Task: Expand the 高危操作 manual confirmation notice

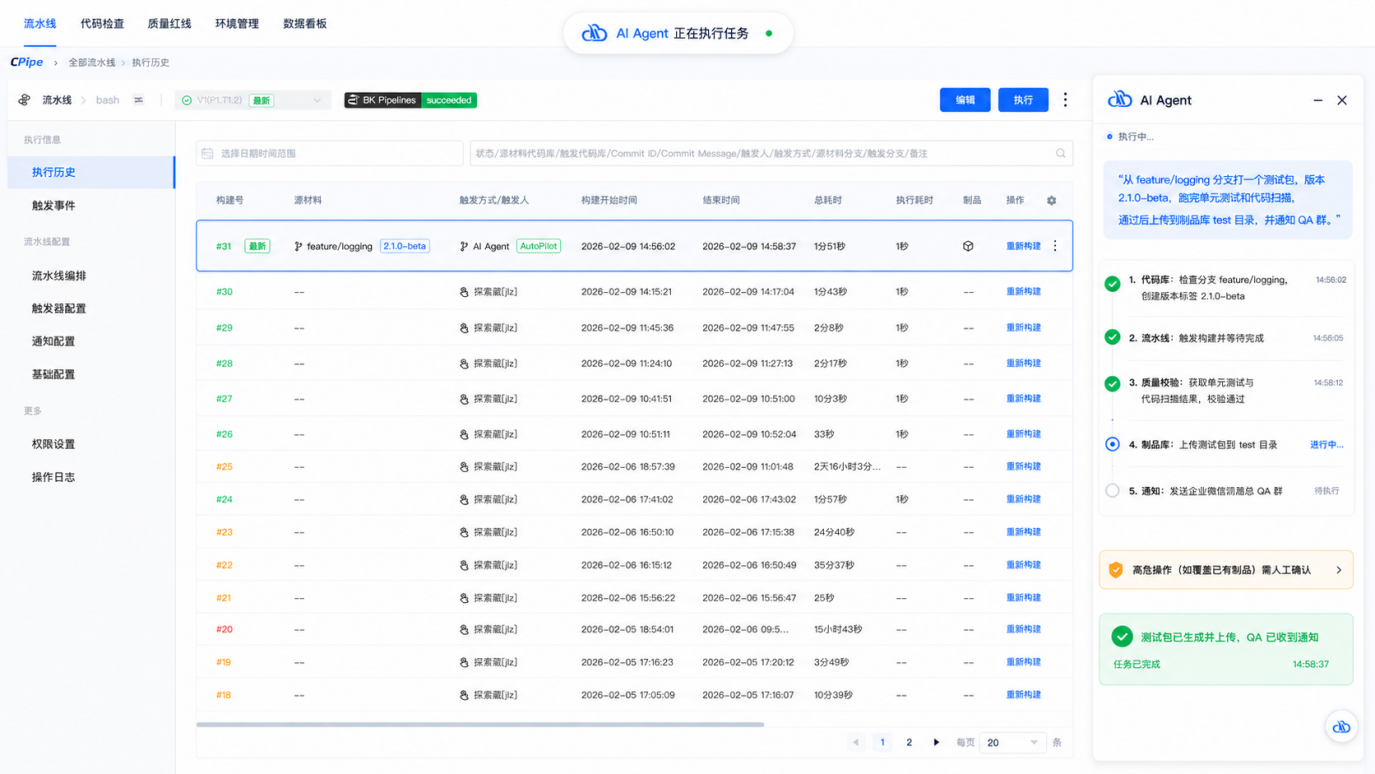Action: tap(1226, 570)
